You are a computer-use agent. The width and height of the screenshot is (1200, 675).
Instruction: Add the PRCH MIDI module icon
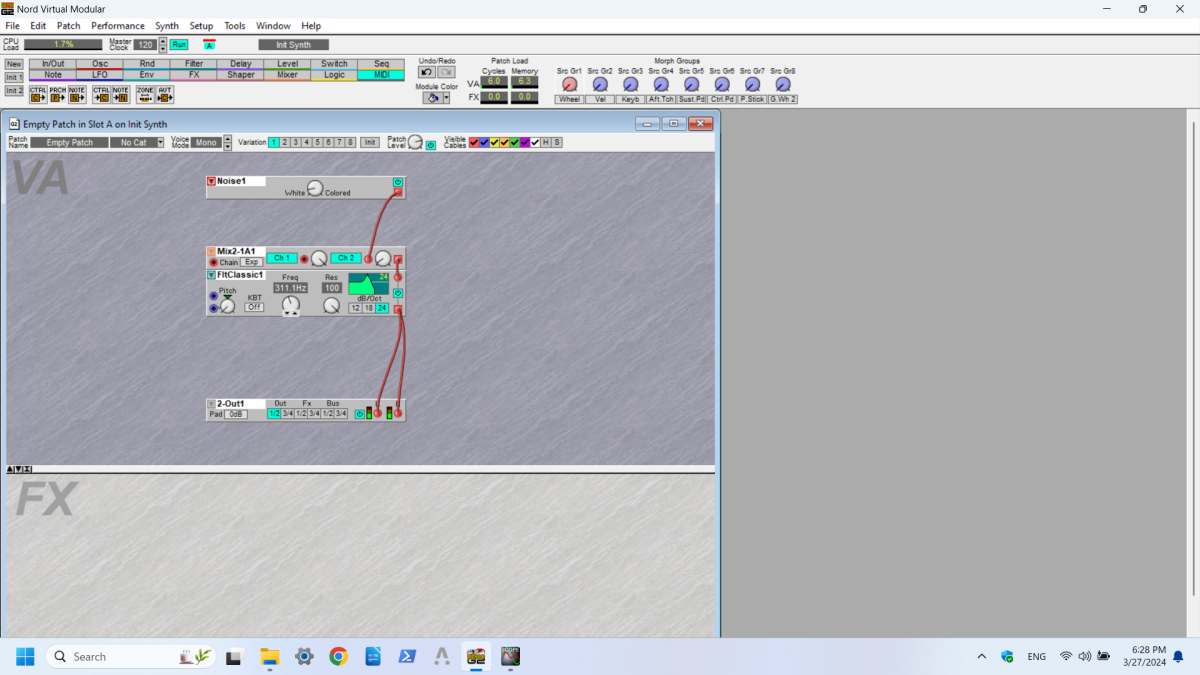58,95
